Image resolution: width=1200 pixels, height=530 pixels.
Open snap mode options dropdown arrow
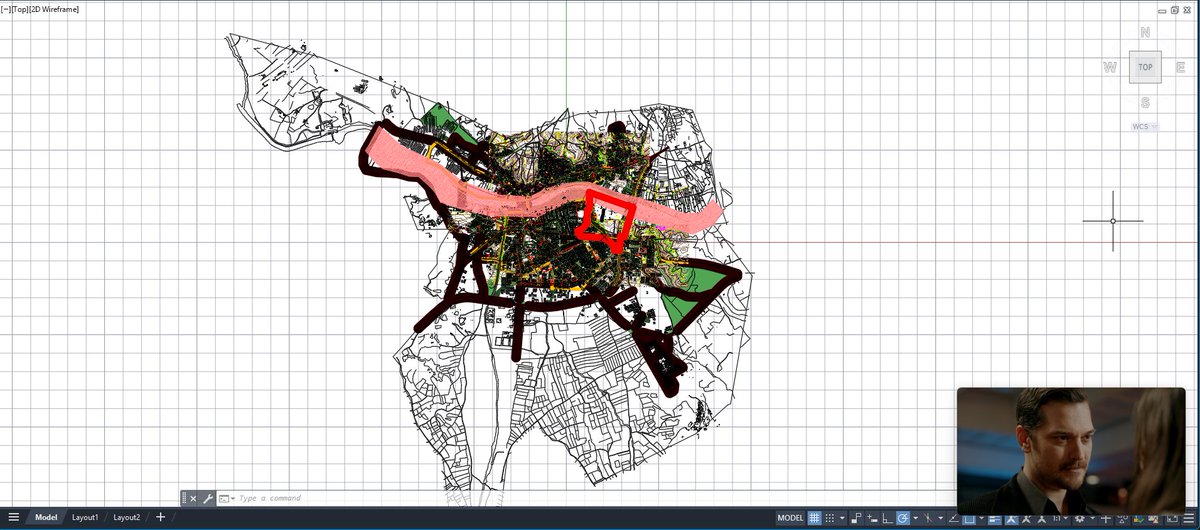click(843, 518)
